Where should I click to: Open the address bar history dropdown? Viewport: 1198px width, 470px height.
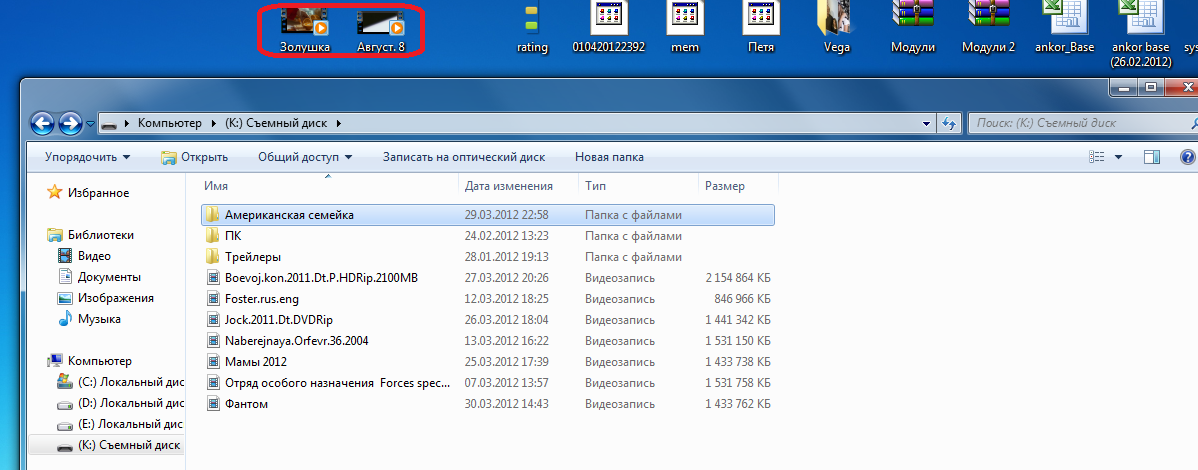[927, 123]
